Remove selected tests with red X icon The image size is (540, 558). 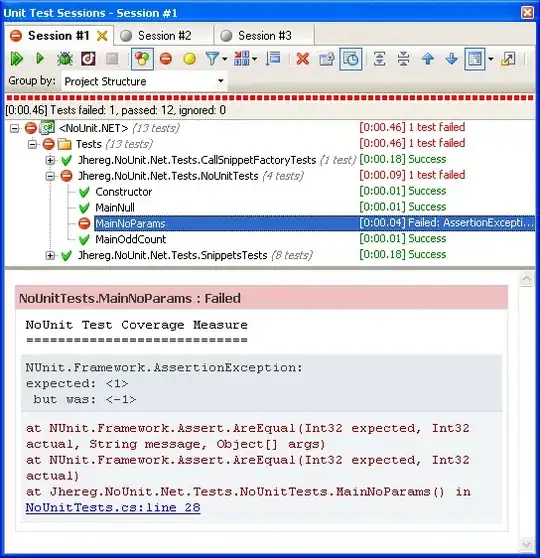[x=303, y=59]
